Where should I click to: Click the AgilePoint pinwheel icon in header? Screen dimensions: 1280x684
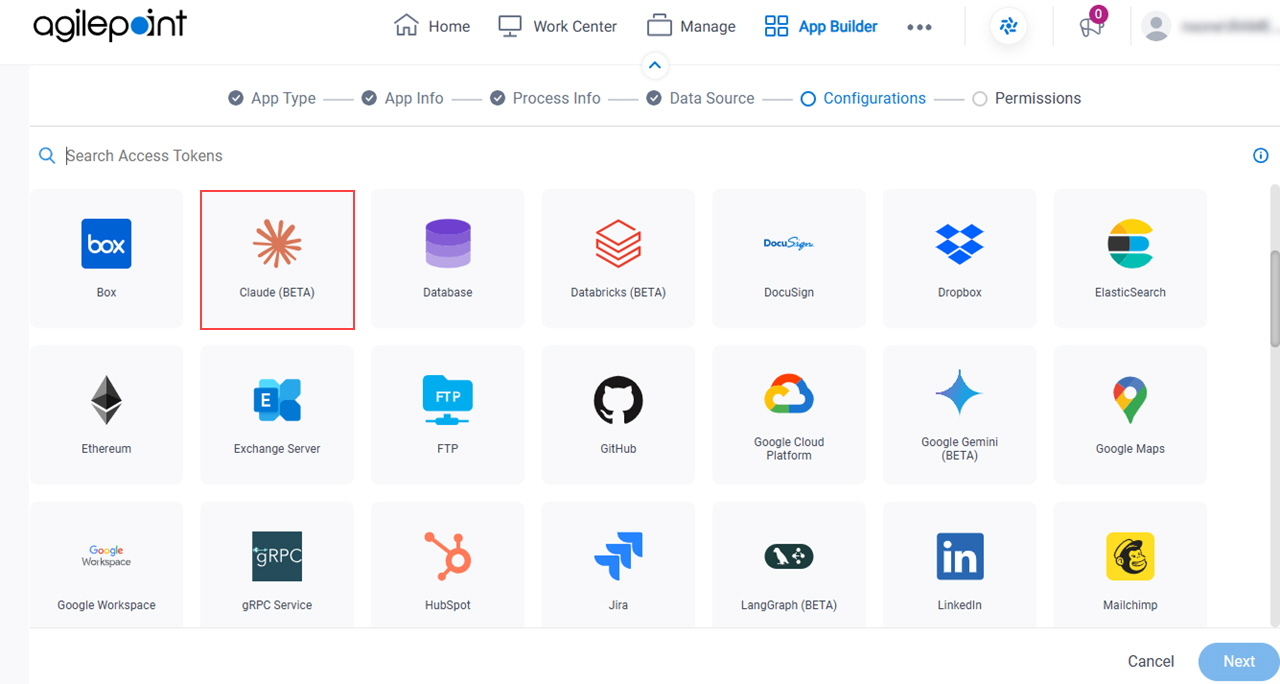(x=1008, y=27)
